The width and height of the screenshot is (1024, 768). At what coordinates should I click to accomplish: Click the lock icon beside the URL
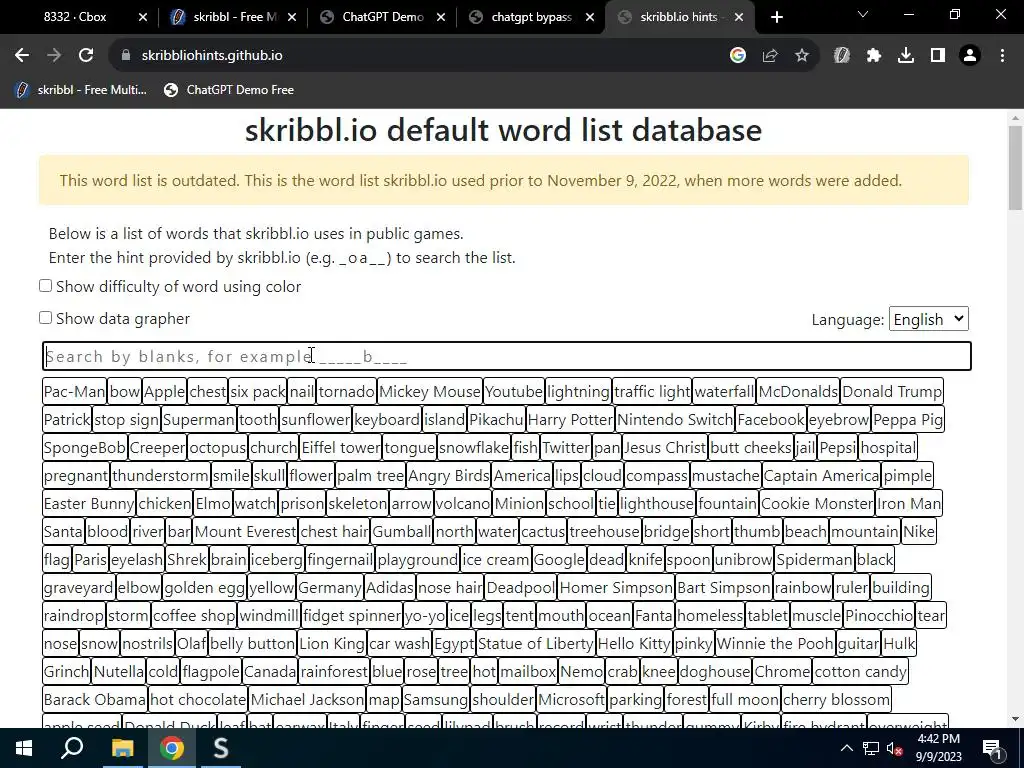pos(126,56)
